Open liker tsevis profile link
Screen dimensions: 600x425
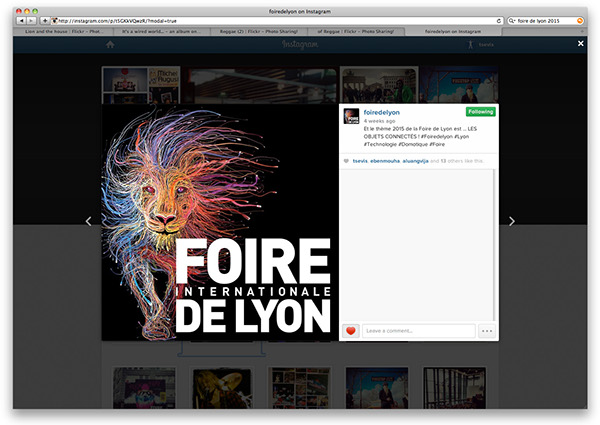pos(359,160)
